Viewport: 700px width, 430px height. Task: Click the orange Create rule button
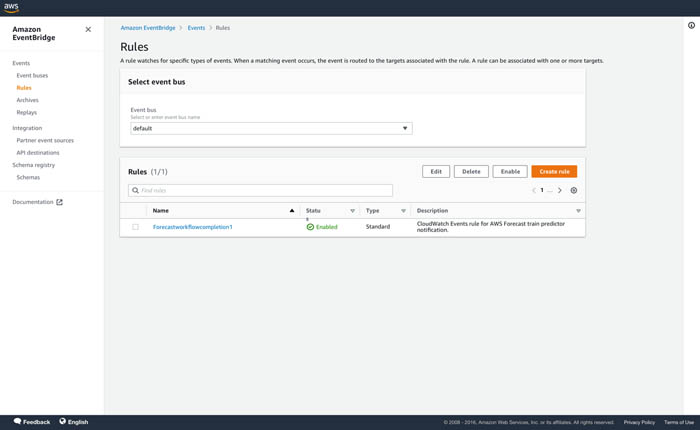click(554, 171)
